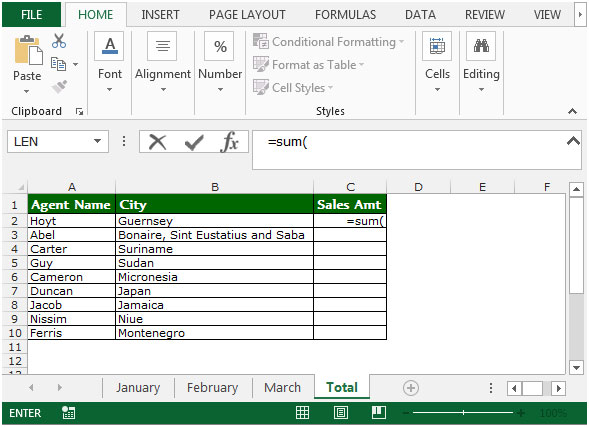Image resolution: width=589 pixels, height=427 pixels.
Task: Open the Conditional Formatting dropdown
Action: tap(329, 42)
